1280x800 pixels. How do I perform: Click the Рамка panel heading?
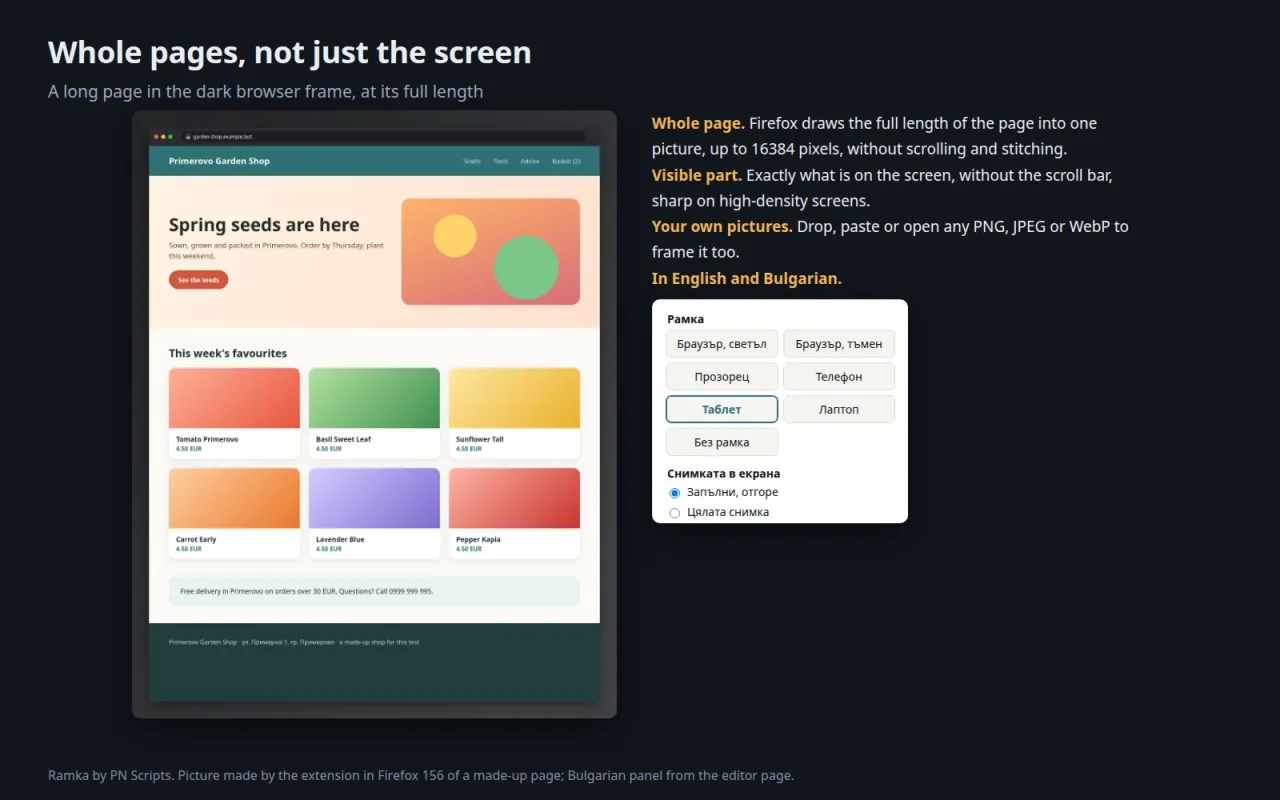685,320
